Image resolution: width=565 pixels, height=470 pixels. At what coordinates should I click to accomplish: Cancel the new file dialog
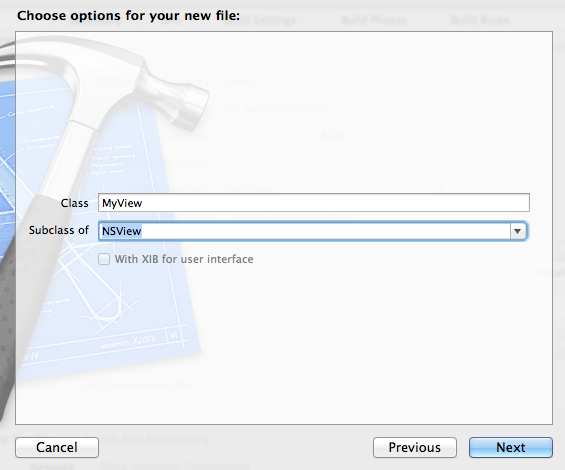click(57, 447)
